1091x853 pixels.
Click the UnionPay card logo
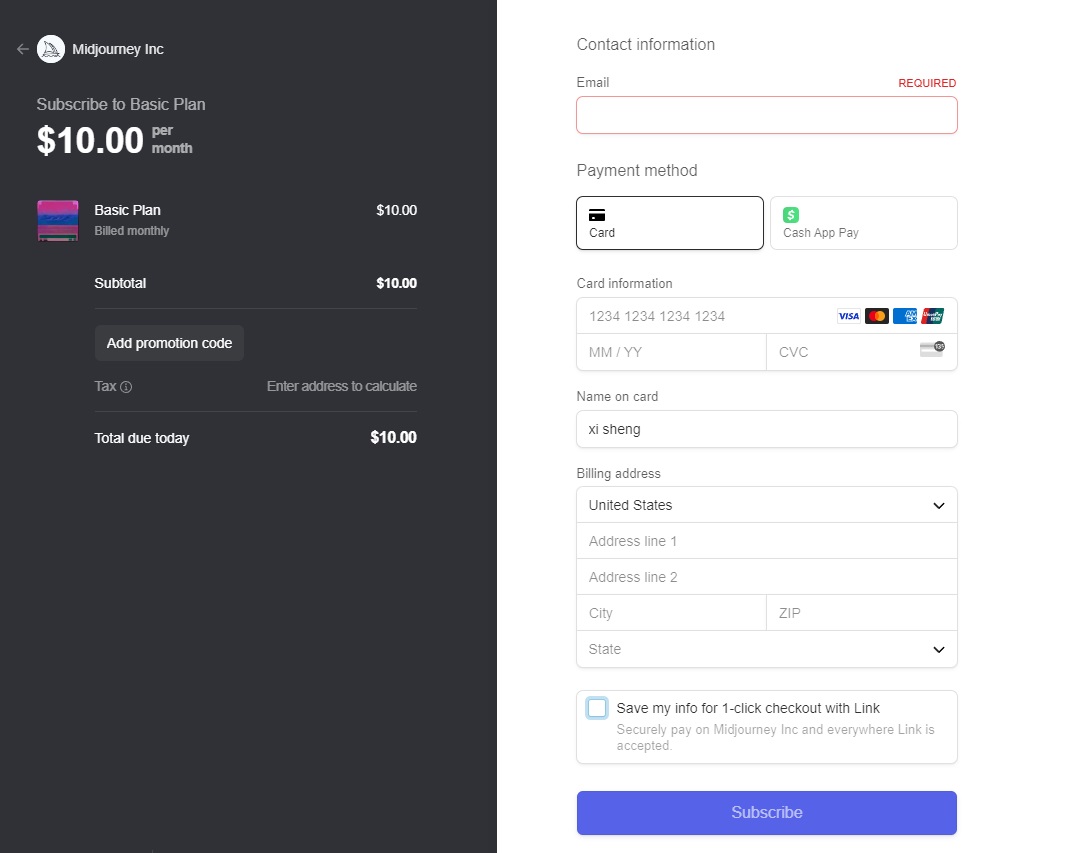932,316
